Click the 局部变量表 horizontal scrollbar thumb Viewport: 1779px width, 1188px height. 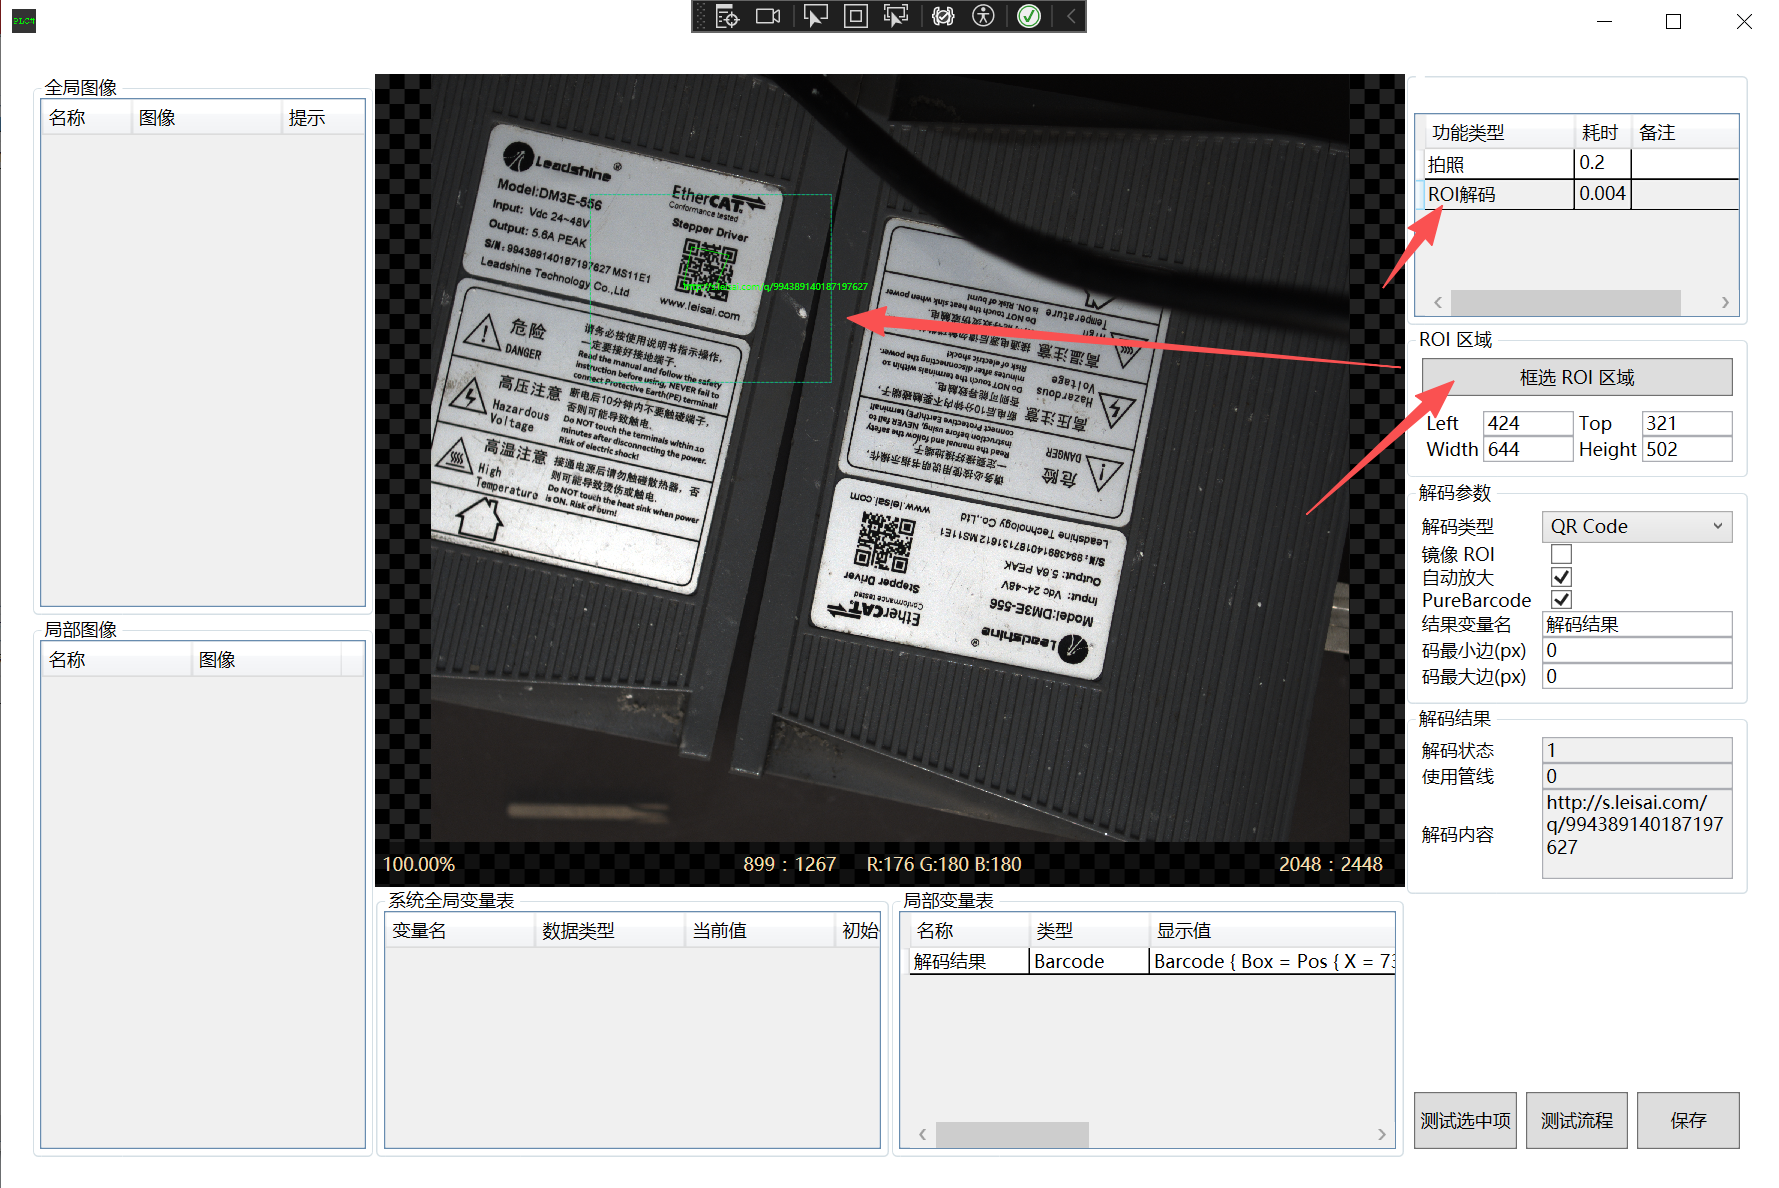coord(1011,1134)
